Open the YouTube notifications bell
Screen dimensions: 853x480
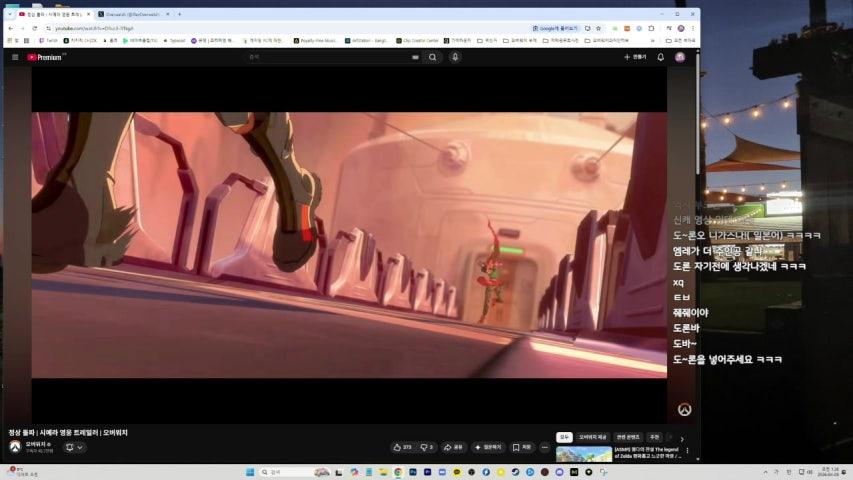pos(660,57)
